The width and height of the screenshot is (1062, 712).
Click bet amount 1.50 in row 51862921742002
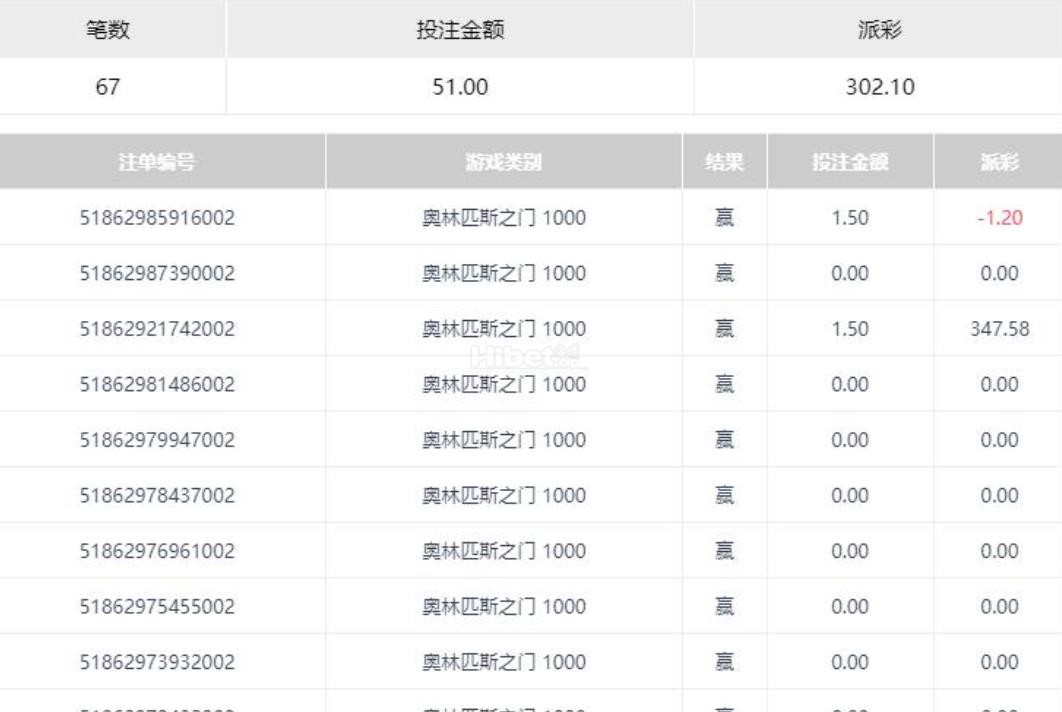(x=850, y=329)
